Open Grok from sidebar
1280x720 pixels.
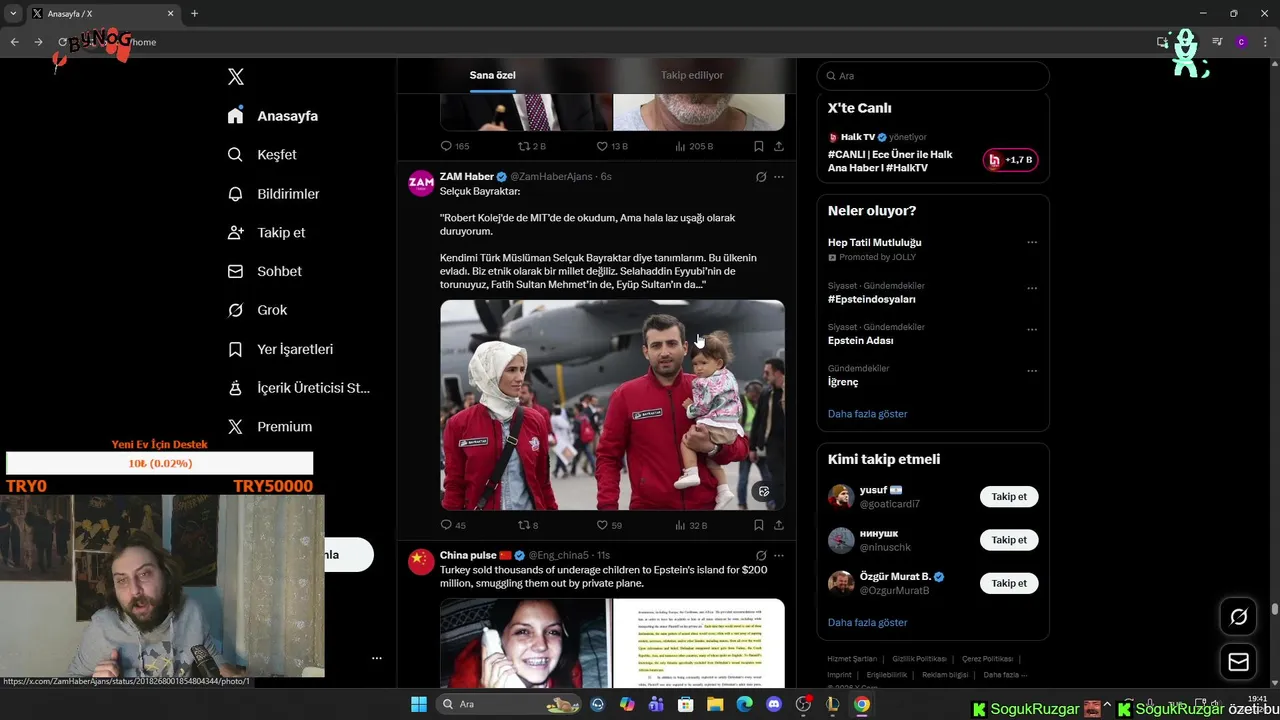coord(257,310)
